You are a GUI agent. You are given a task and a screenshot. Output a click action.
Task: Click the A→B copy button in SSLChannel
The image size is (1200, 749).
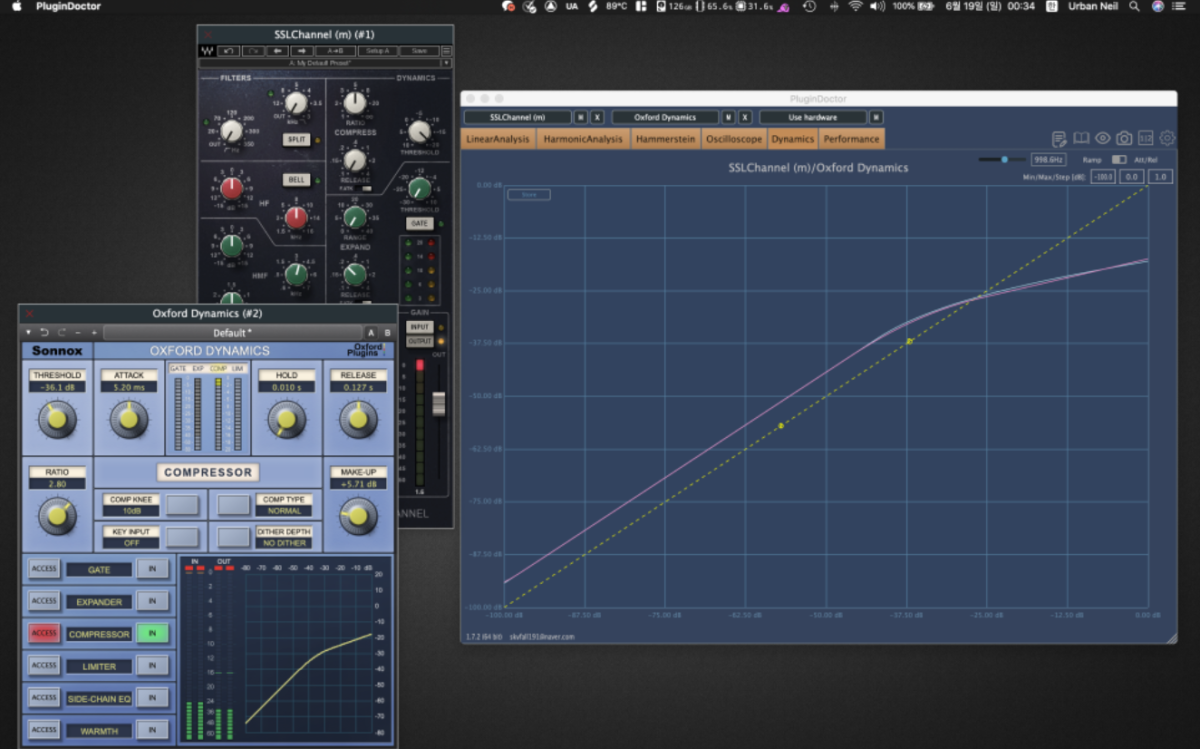pos(334,51)
